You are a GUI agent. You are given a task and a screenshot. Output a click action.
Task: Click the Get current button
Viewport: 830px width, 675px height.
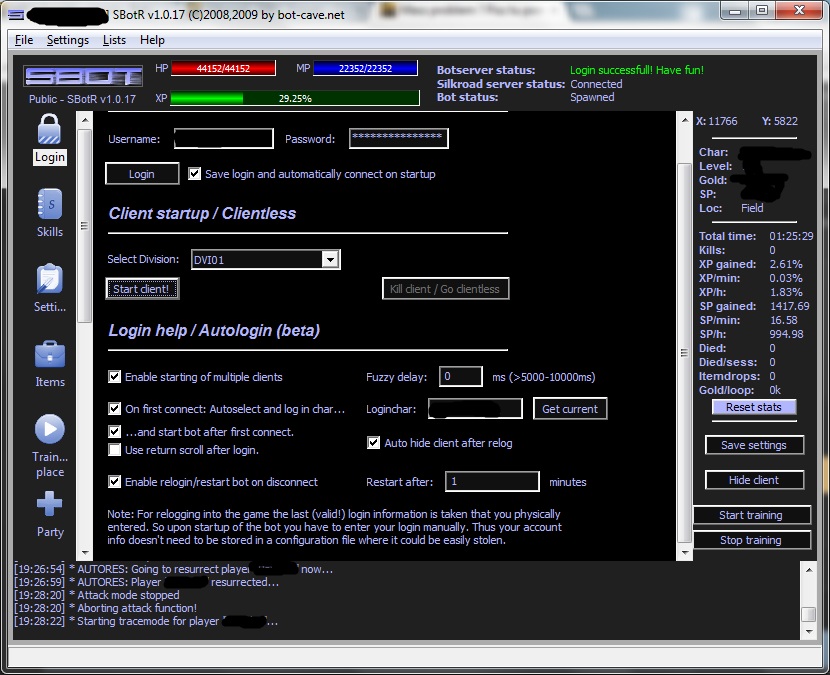(x=570, y=409)
